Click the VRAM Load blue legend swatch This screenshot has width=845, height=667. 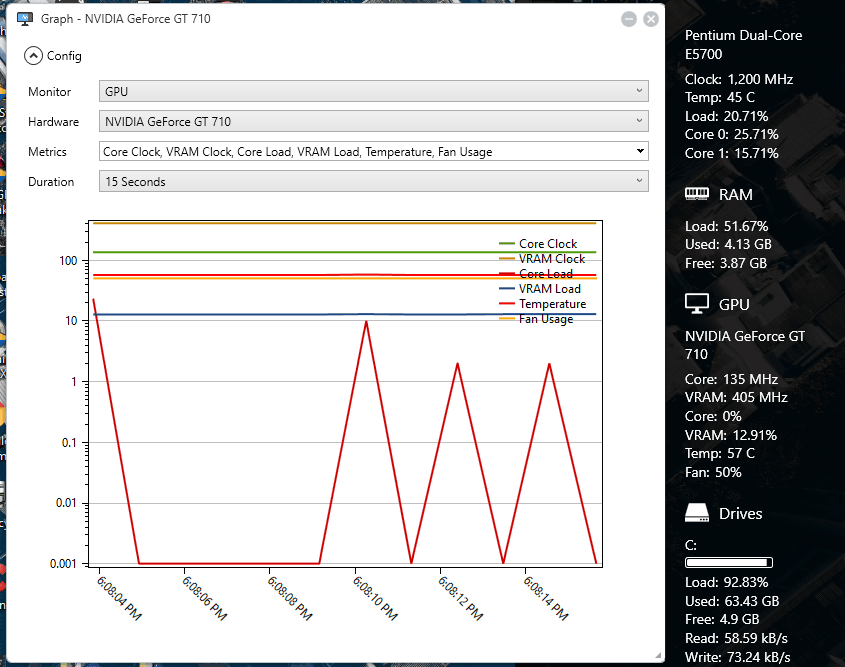point(507,289)
